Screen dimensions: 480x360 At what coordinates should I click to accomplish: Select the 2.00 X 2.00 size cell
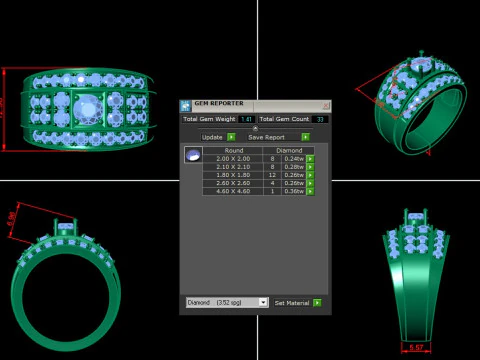coord(233,159)
